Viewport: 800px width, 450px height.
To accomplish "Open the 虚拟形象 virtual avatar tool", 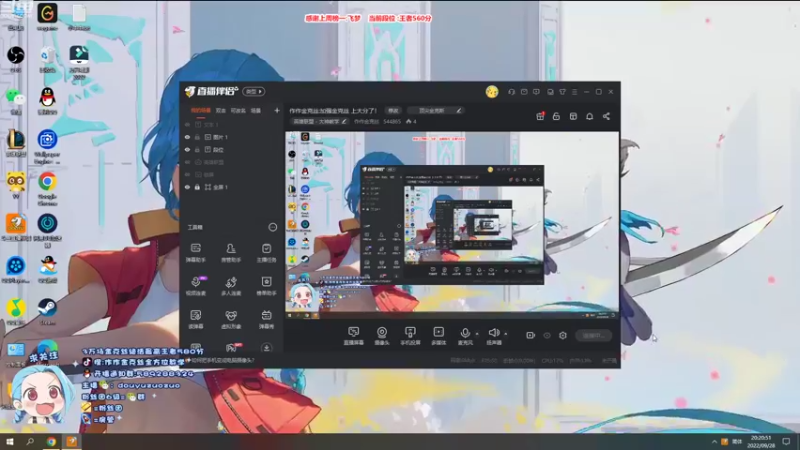I will point(231,319).
